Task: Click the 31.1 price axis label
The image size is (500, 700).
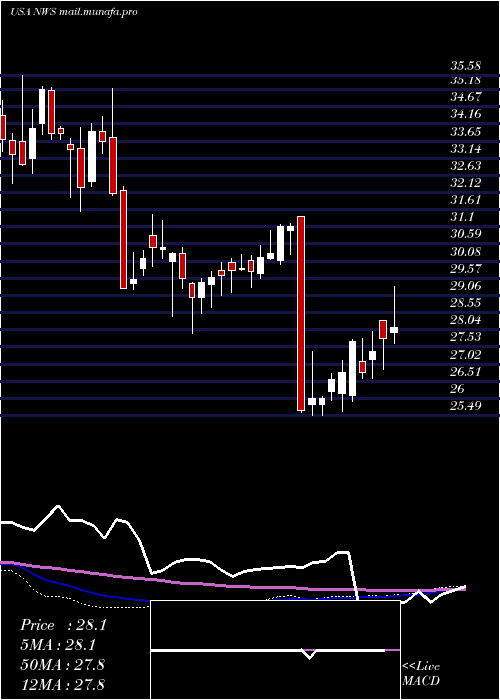Action: 461,217
